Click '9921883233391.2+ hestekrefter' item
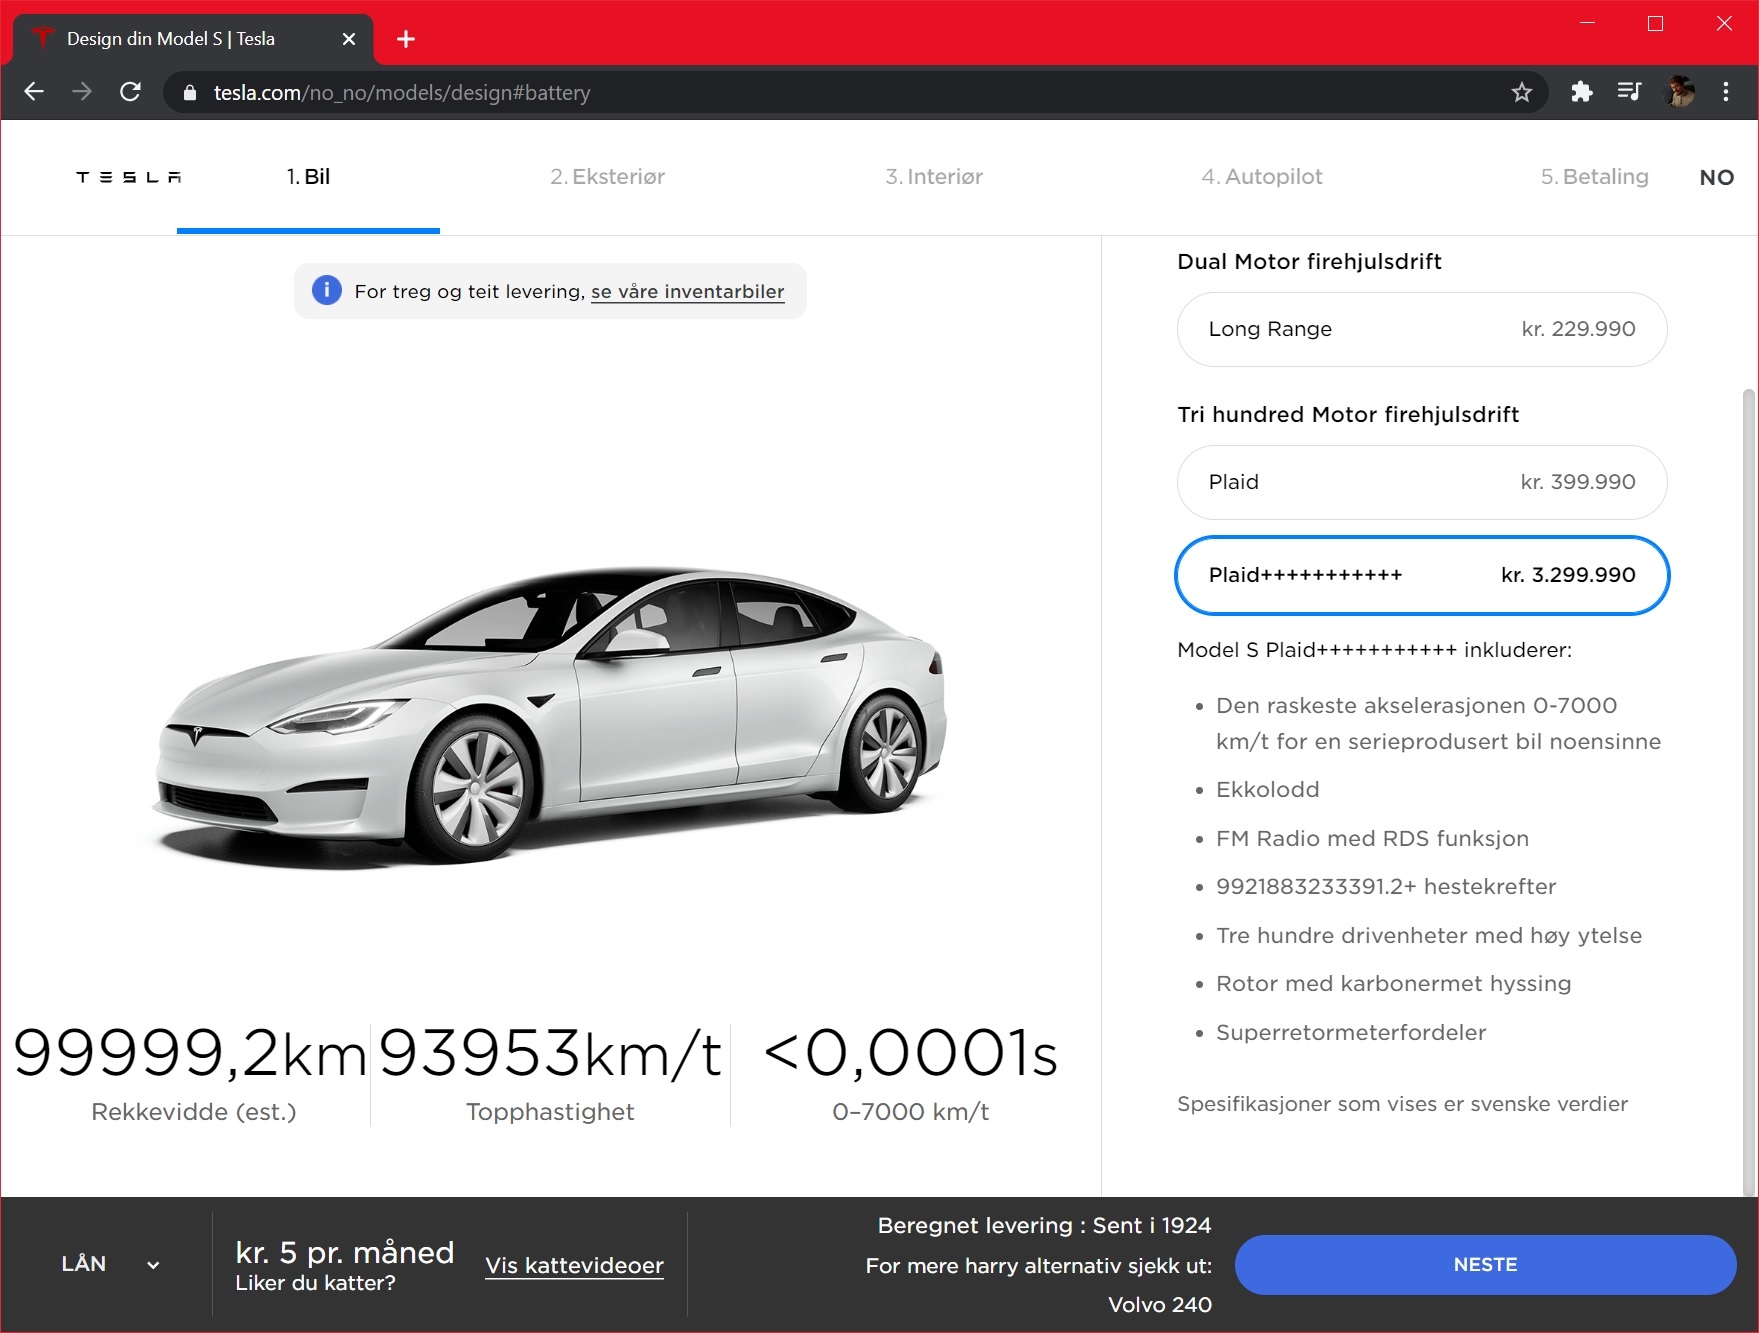Image resolution: width=1759 pixels, height=1333 pixels. click(1386, 887)
